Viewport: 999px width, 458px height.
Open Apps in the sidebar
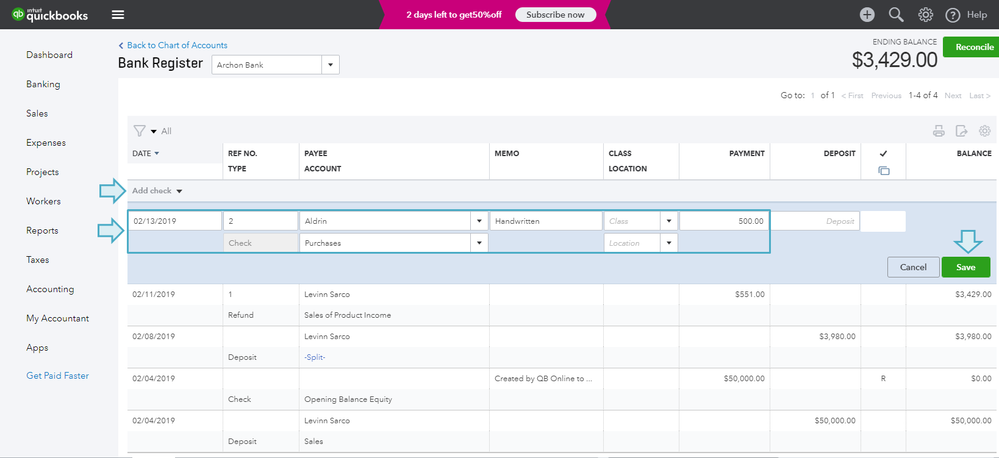[37, 348]
